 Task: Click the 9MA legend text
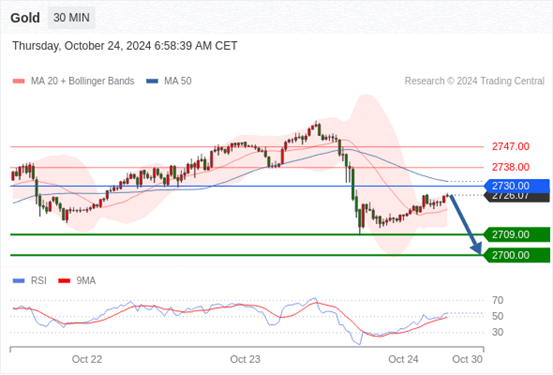tap(86, 281)
